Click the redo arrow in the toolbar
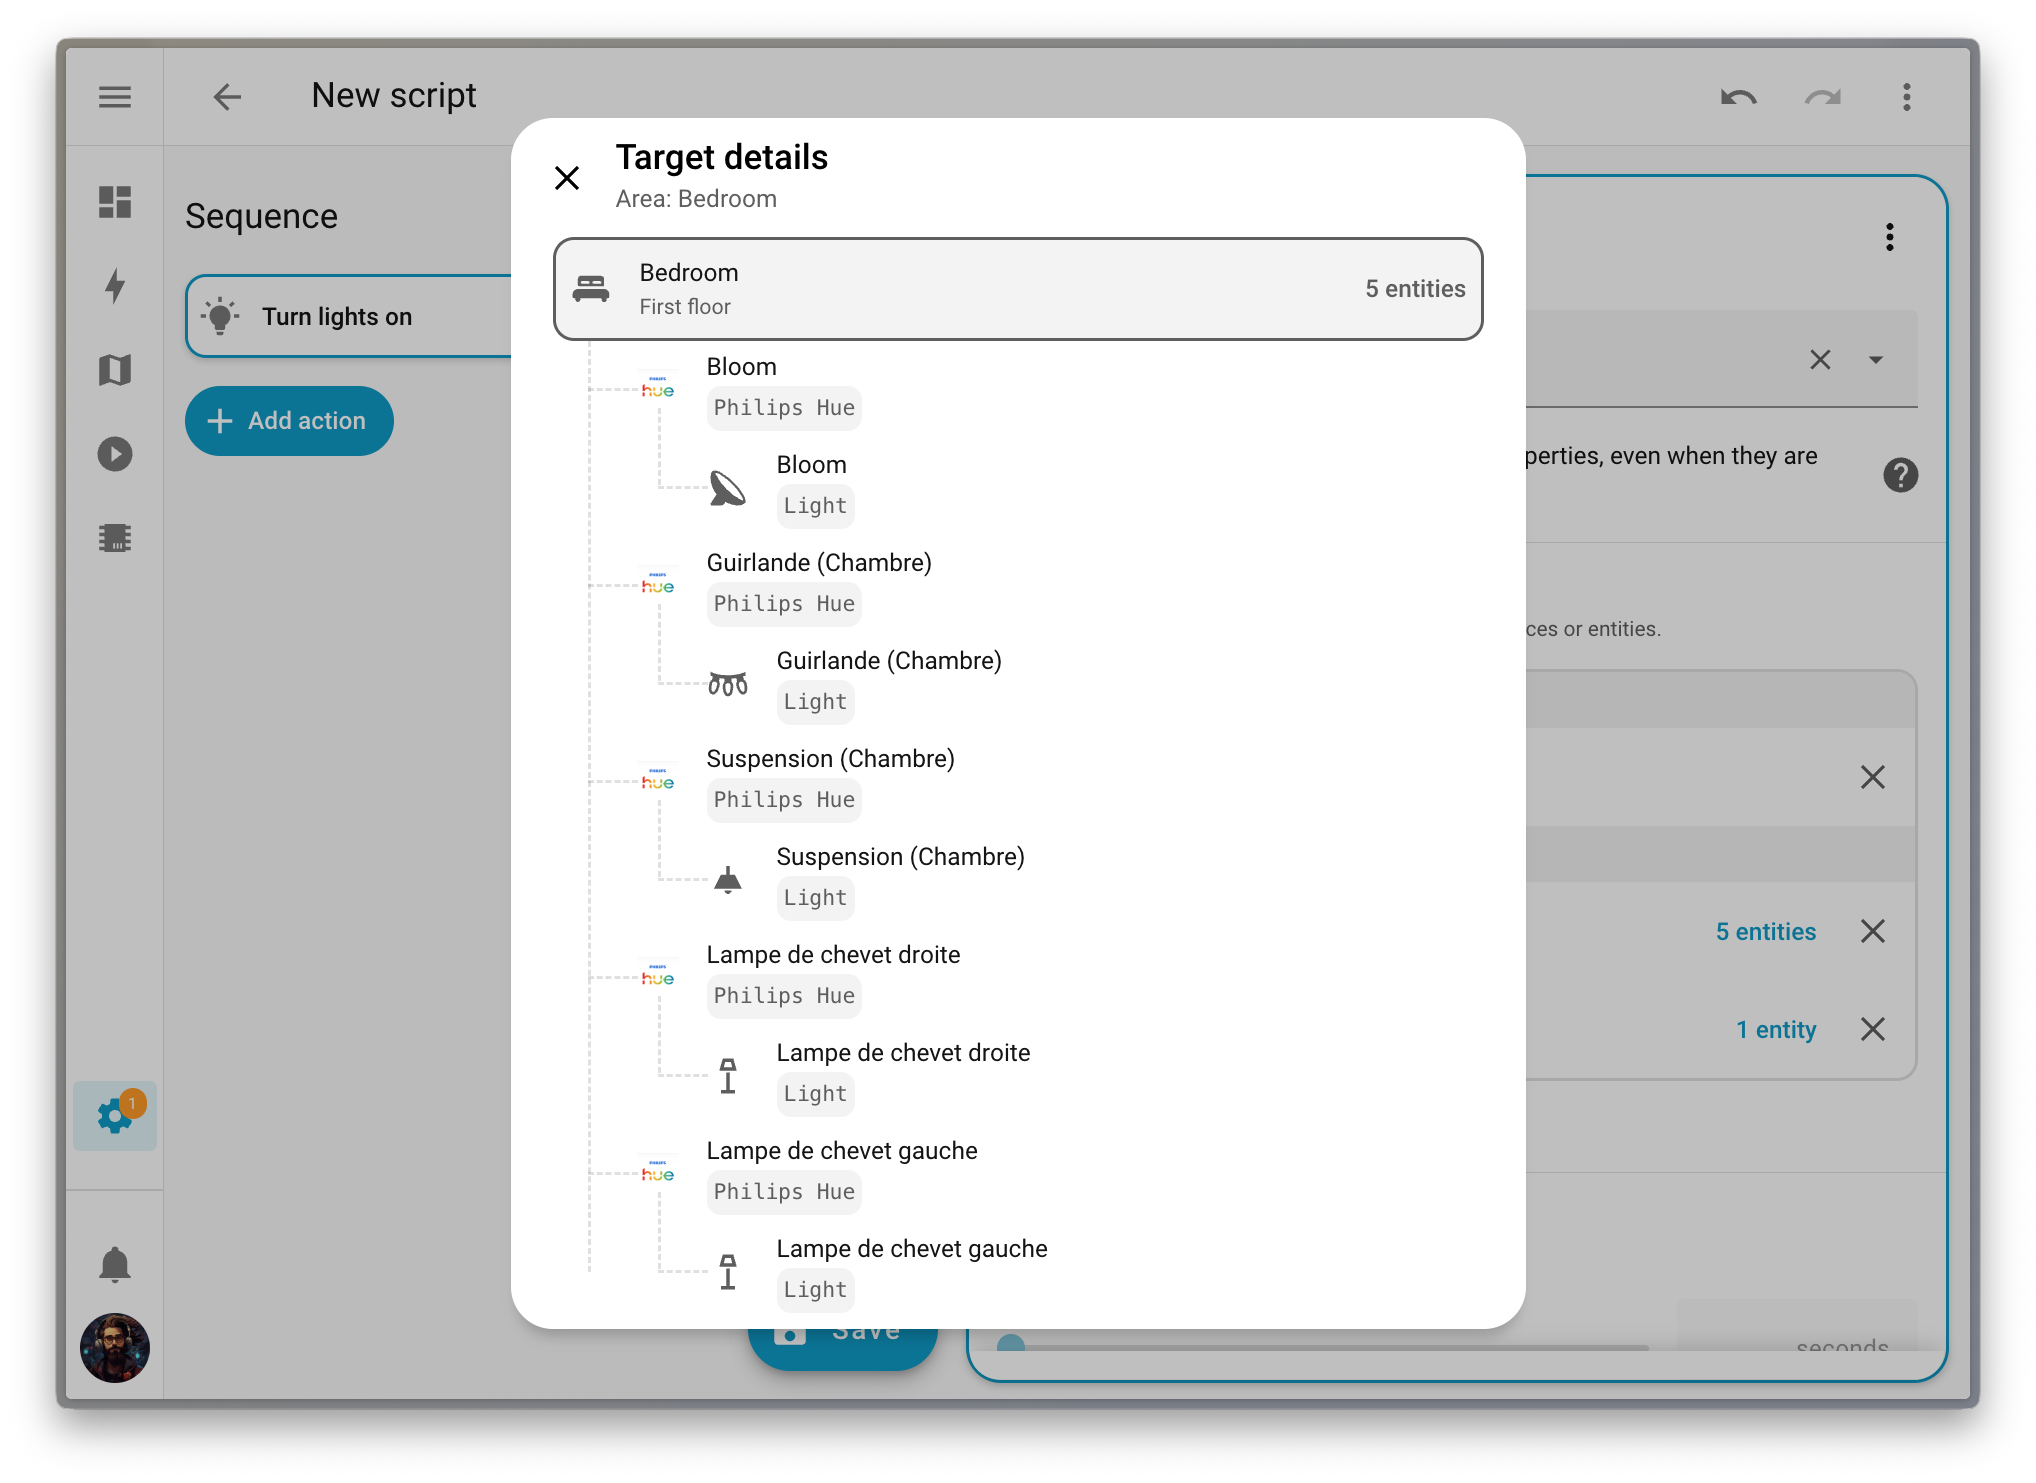 pyautogui.click(x=1822, y=97)
